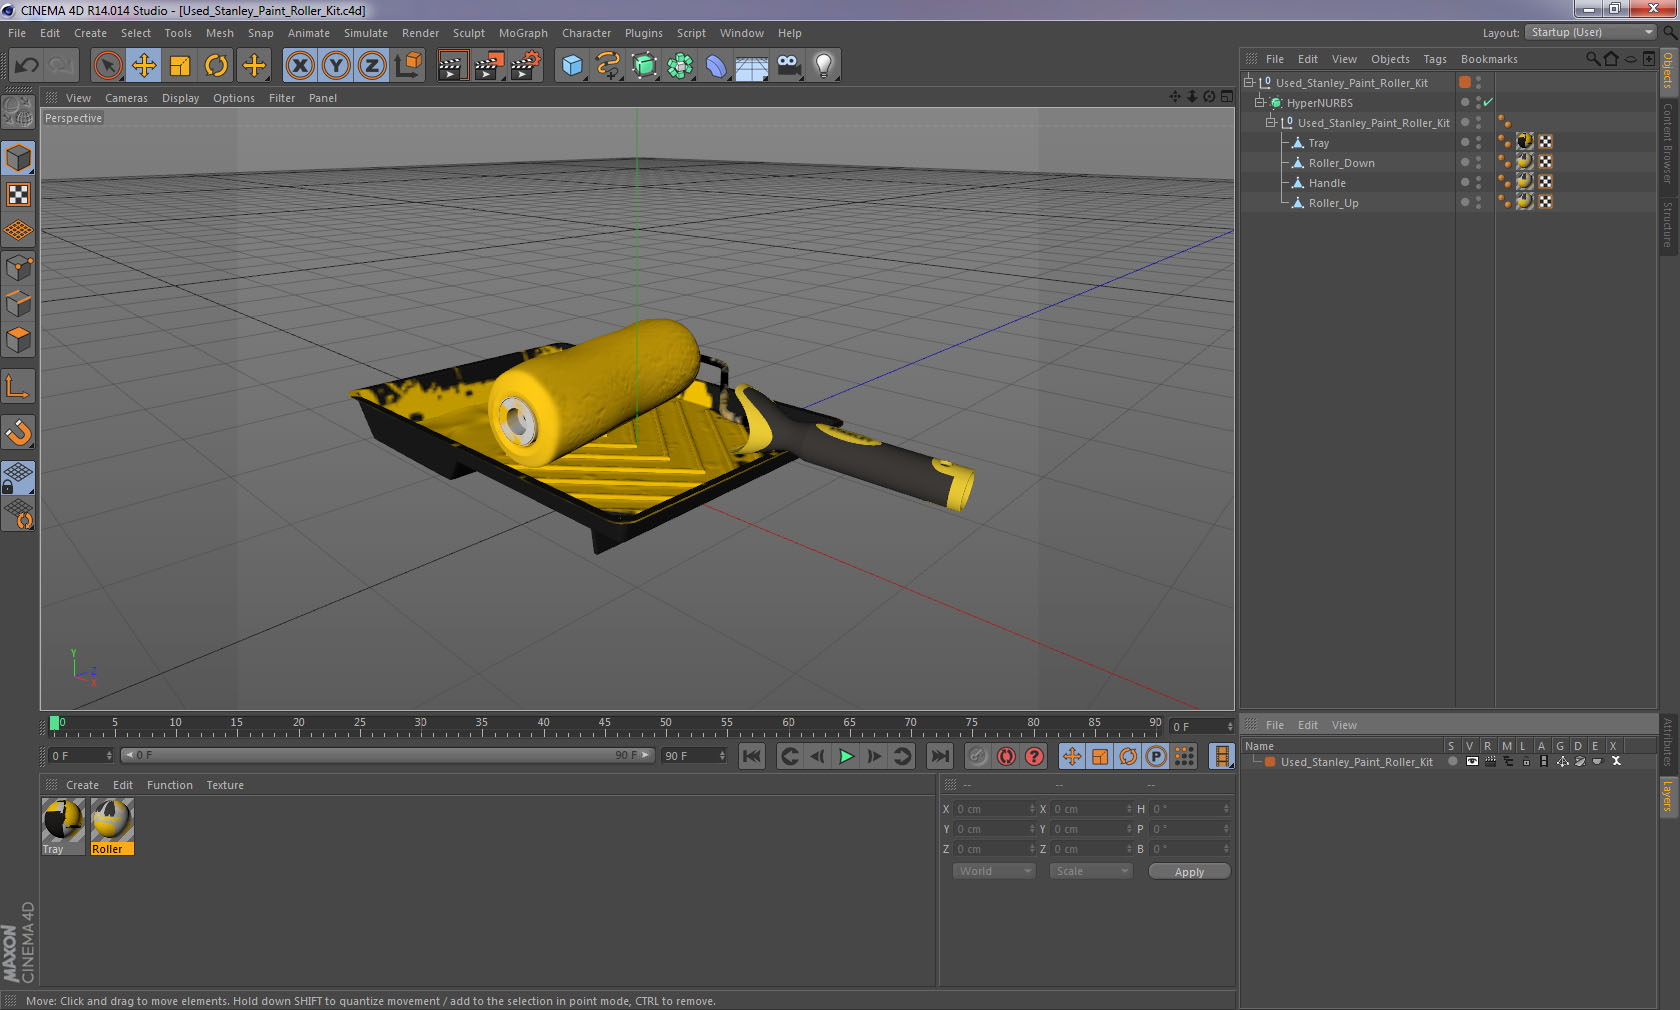1680x1010 pixels.
Task: Toggle visibility dots of Handle object
Action: (1478, 183)
